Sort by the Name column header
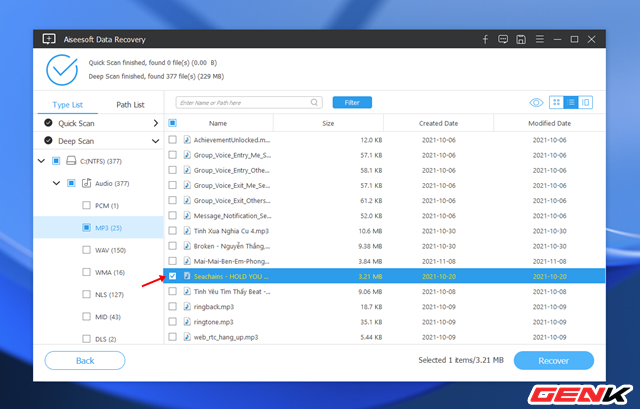This screenshot has height=409, width=640. pos(218,123)
